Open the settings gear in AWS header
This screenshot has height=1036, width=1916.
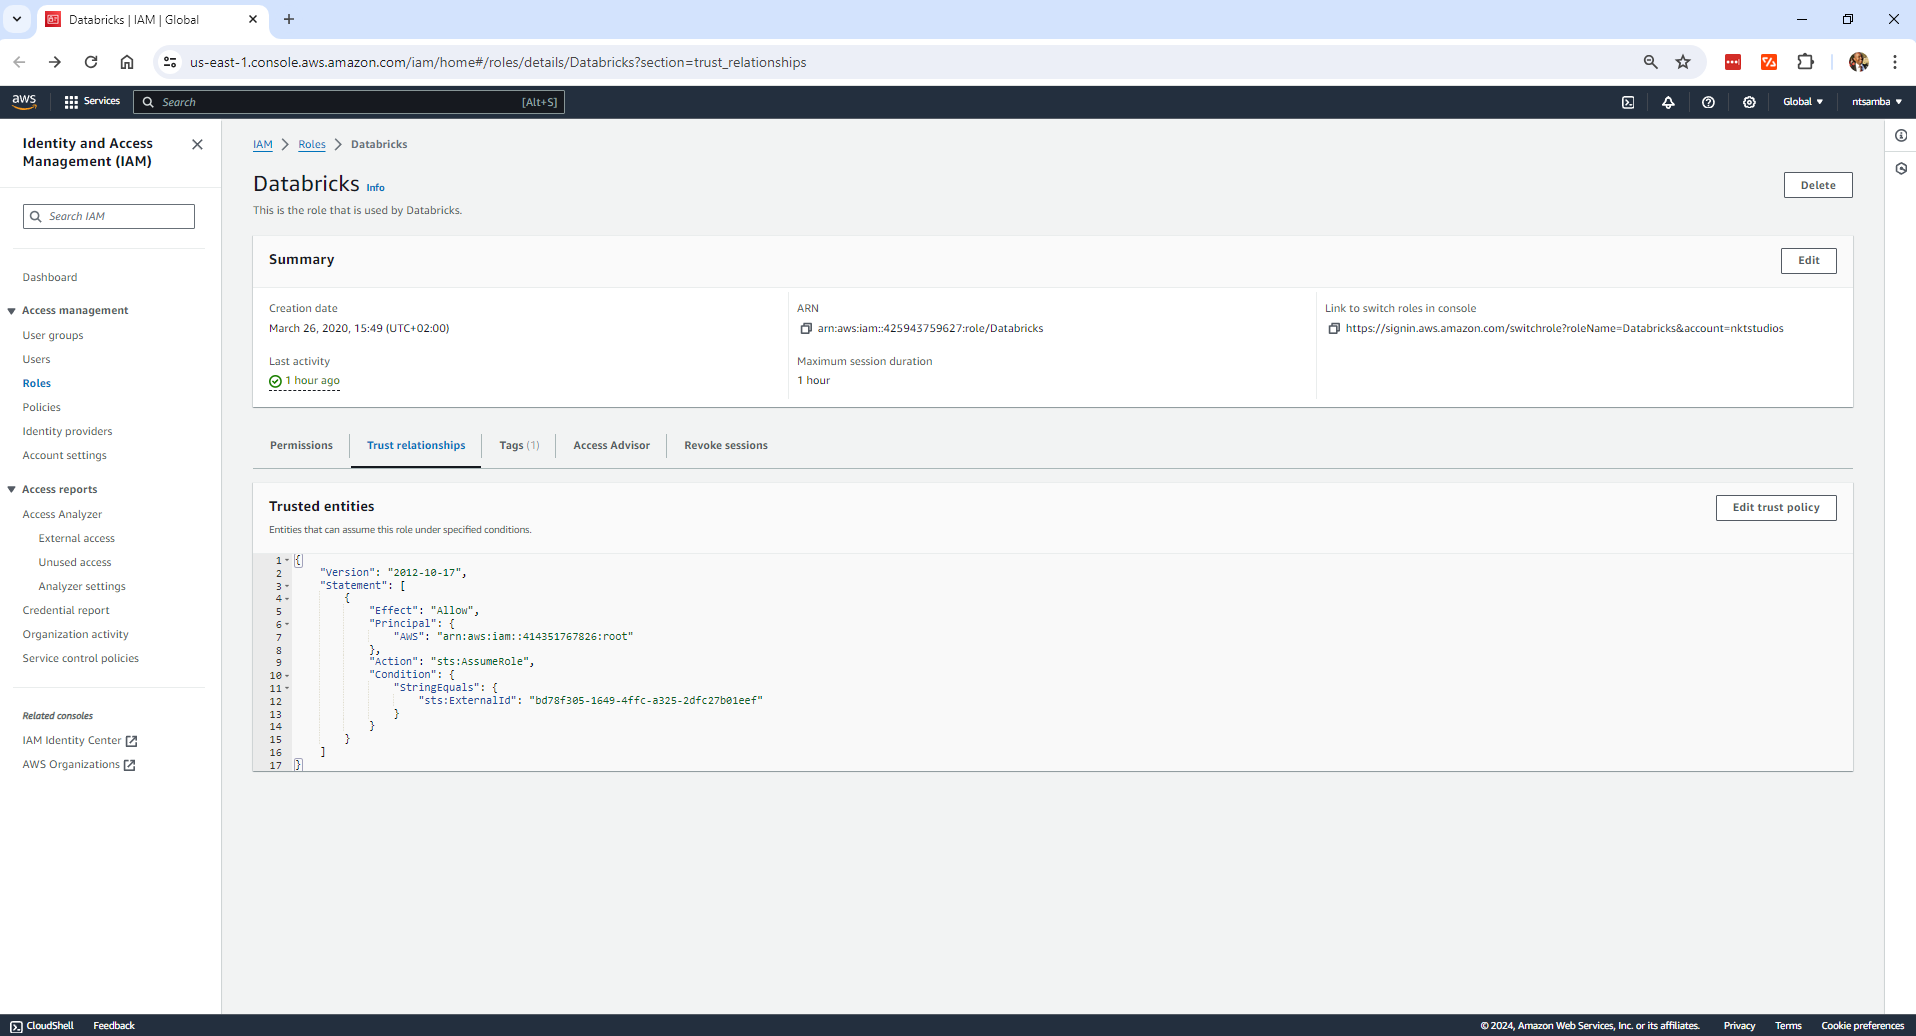1749,102
